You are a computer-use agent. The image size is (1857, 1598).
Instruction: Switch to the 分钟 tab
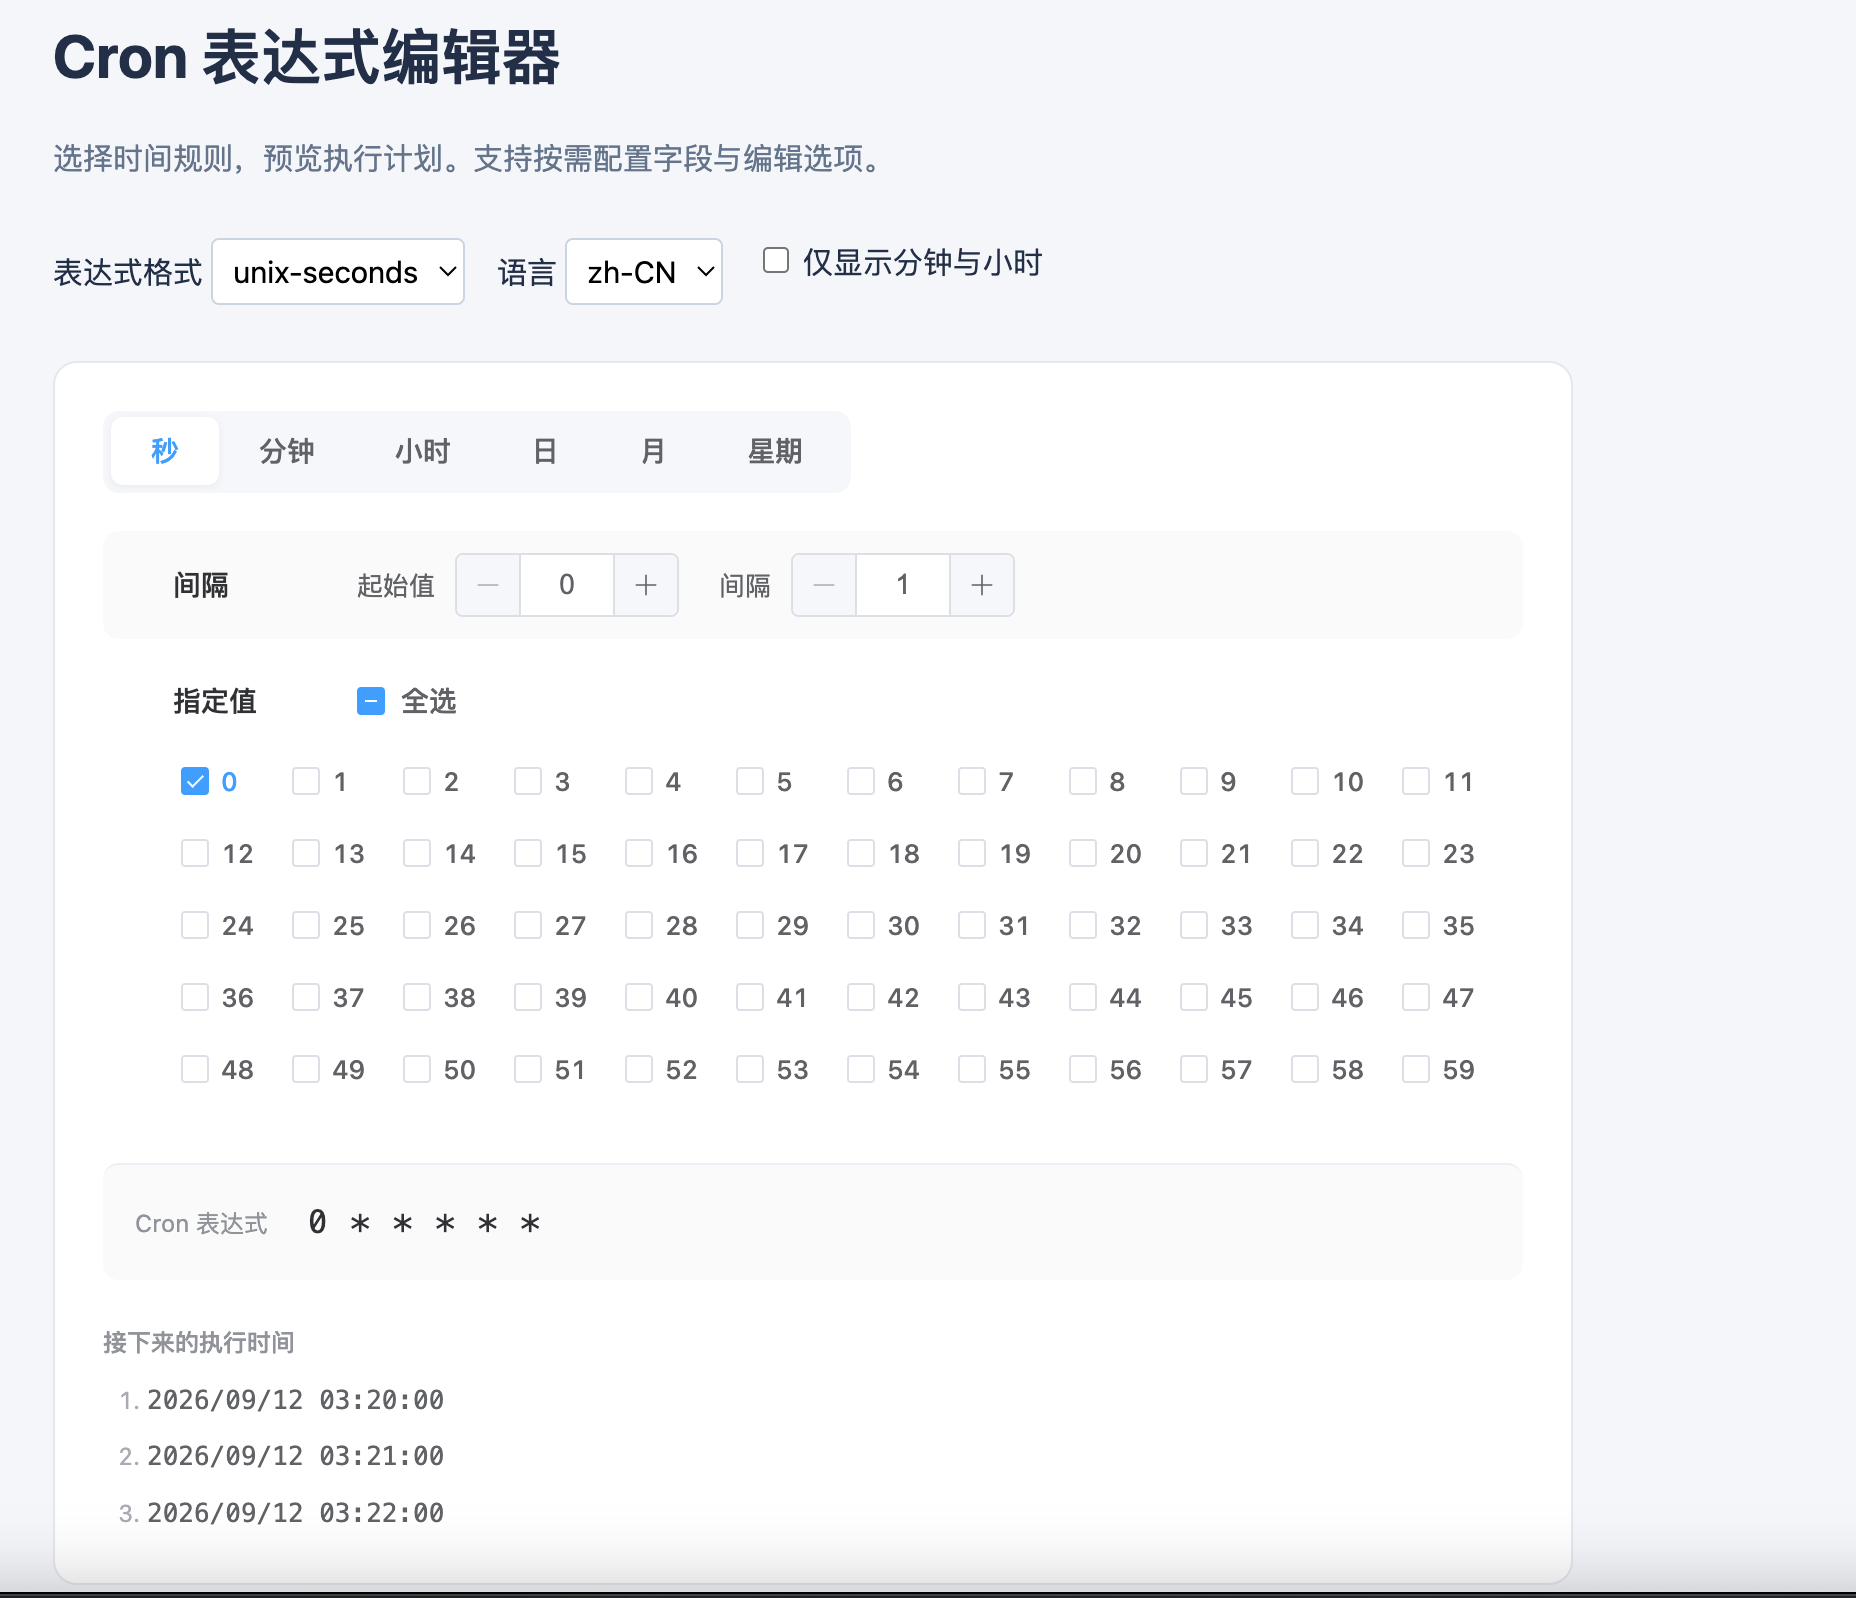(287, 451)
